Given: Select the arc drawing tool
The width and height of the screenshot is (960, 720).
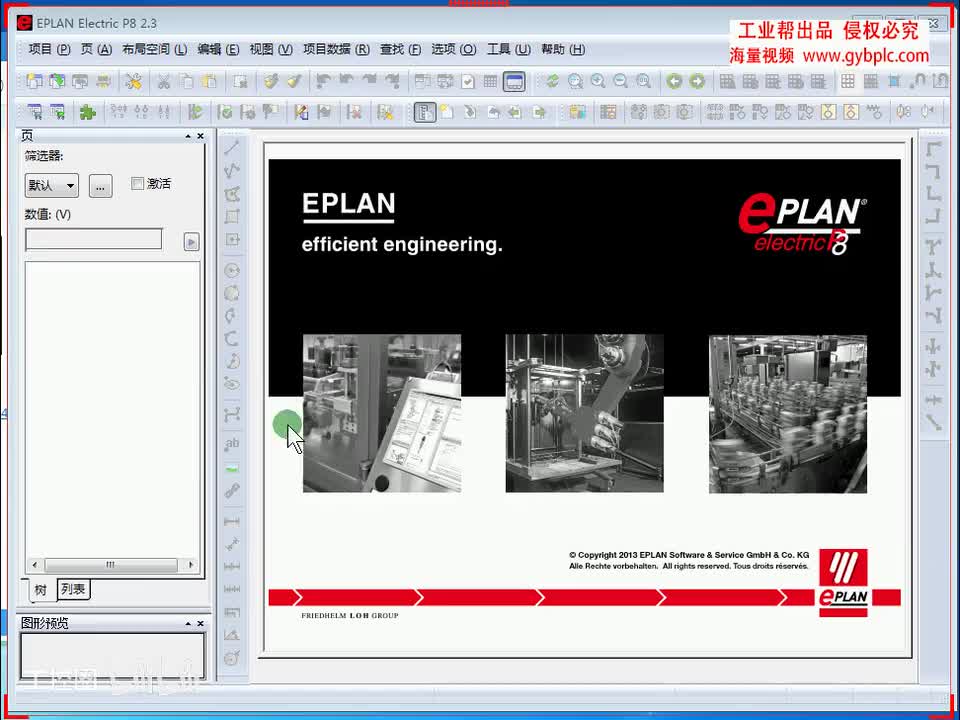Looking at the screenshot, I should (x=232, y=339).
